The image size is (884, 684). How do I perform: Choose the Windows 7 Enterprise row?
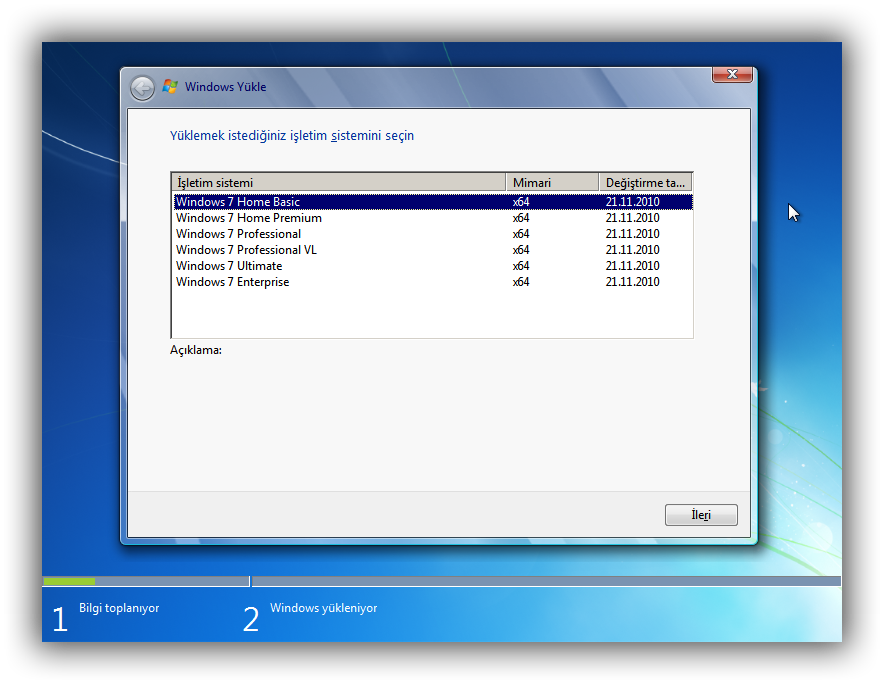[232, 282]
